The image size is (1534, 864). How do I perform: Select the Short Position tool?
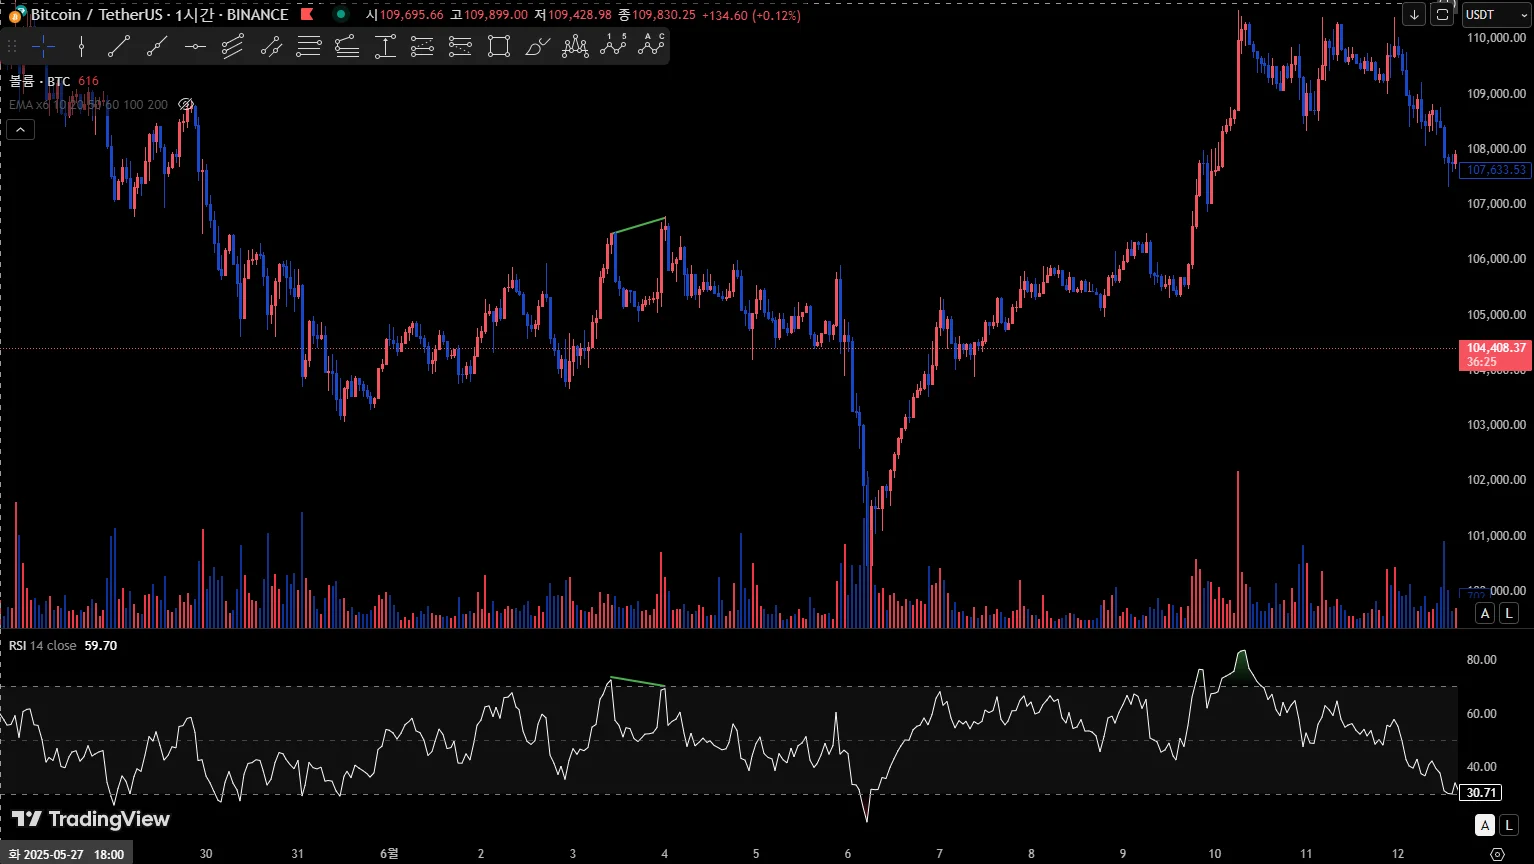(461, 46)
